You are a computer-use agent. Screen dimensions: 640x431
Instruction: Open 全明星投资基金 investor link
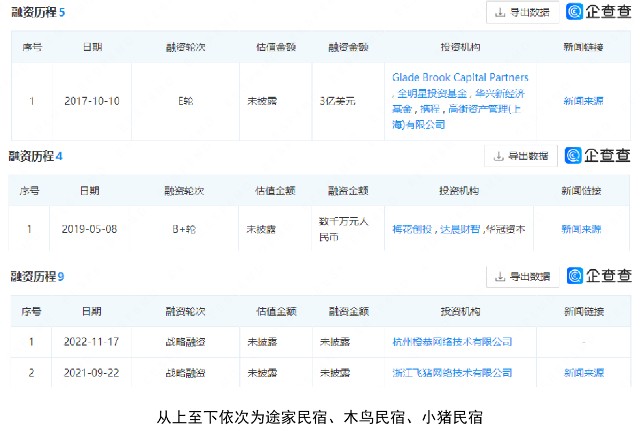(432, 93)
